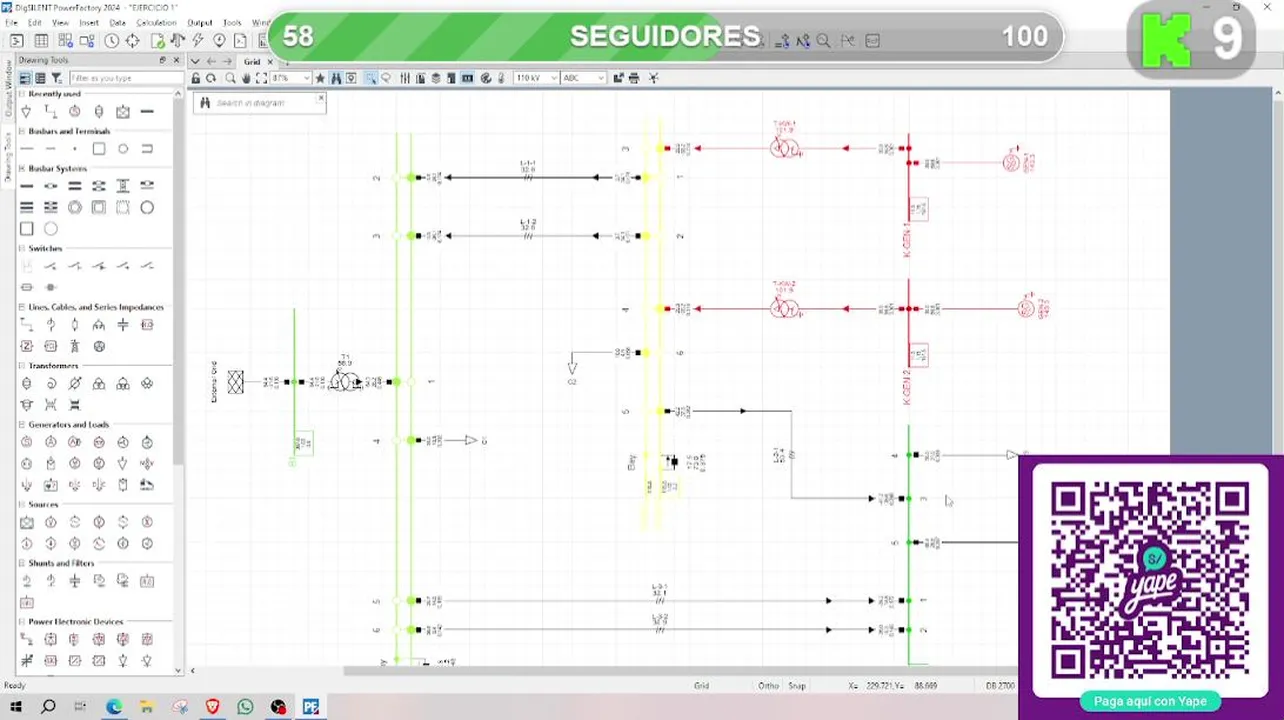
Task: Open the Output Window icon in main toolbar
Action: pyautogui.click(x=17, y=41)
